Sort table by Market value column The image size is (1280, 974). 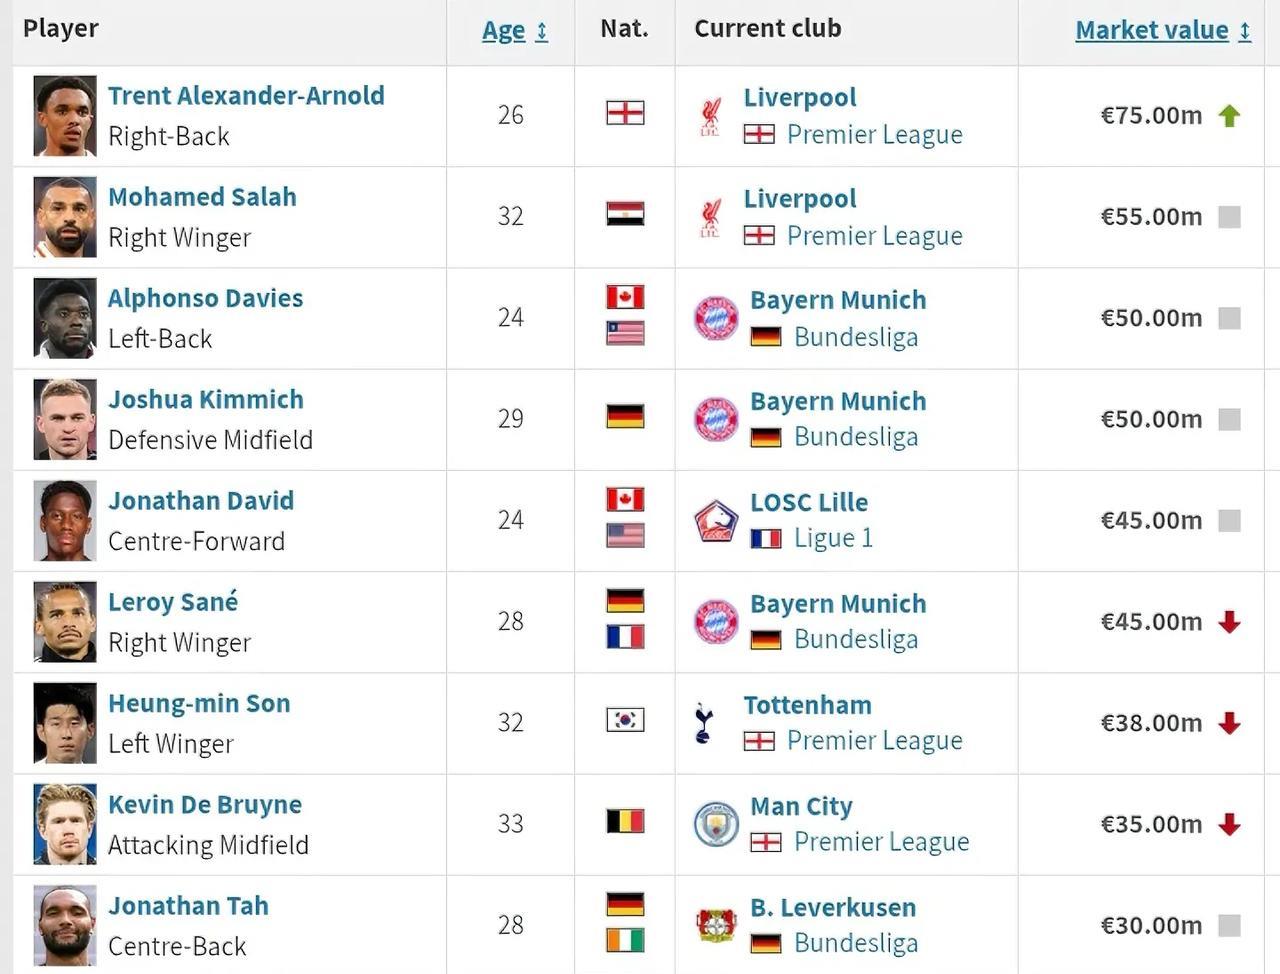[1151, 30]
